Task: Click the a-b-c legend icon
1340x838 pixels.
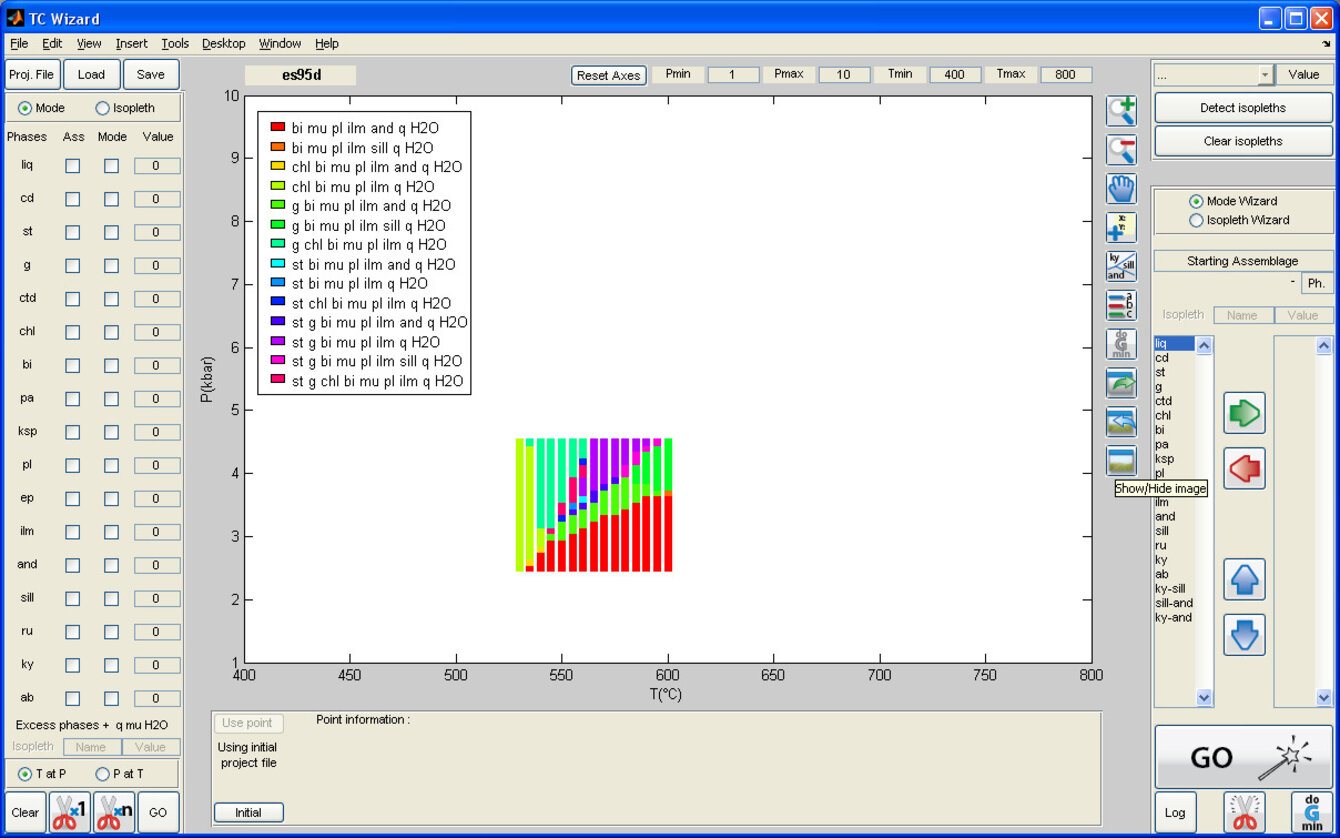Action: (x=1121, y=305)
